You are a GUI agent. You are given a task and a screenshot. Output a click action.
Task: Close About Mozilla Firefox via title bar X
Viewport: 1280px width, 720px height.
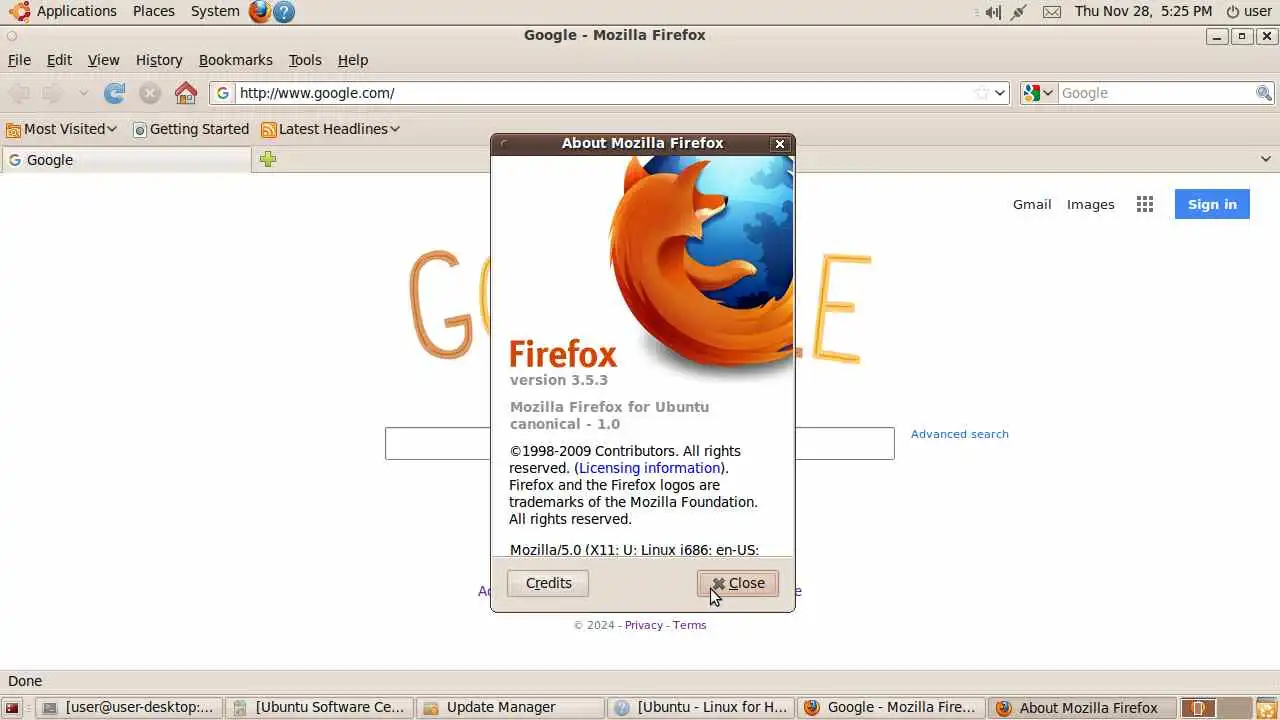(780, 144)
